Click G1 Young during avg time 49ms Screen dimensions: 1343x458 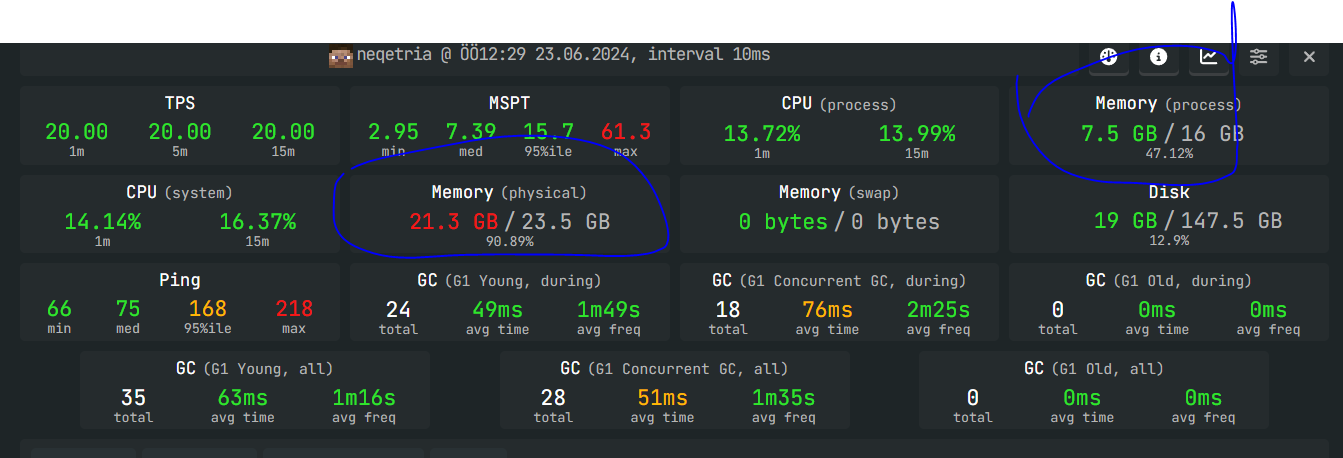[499, 310]
